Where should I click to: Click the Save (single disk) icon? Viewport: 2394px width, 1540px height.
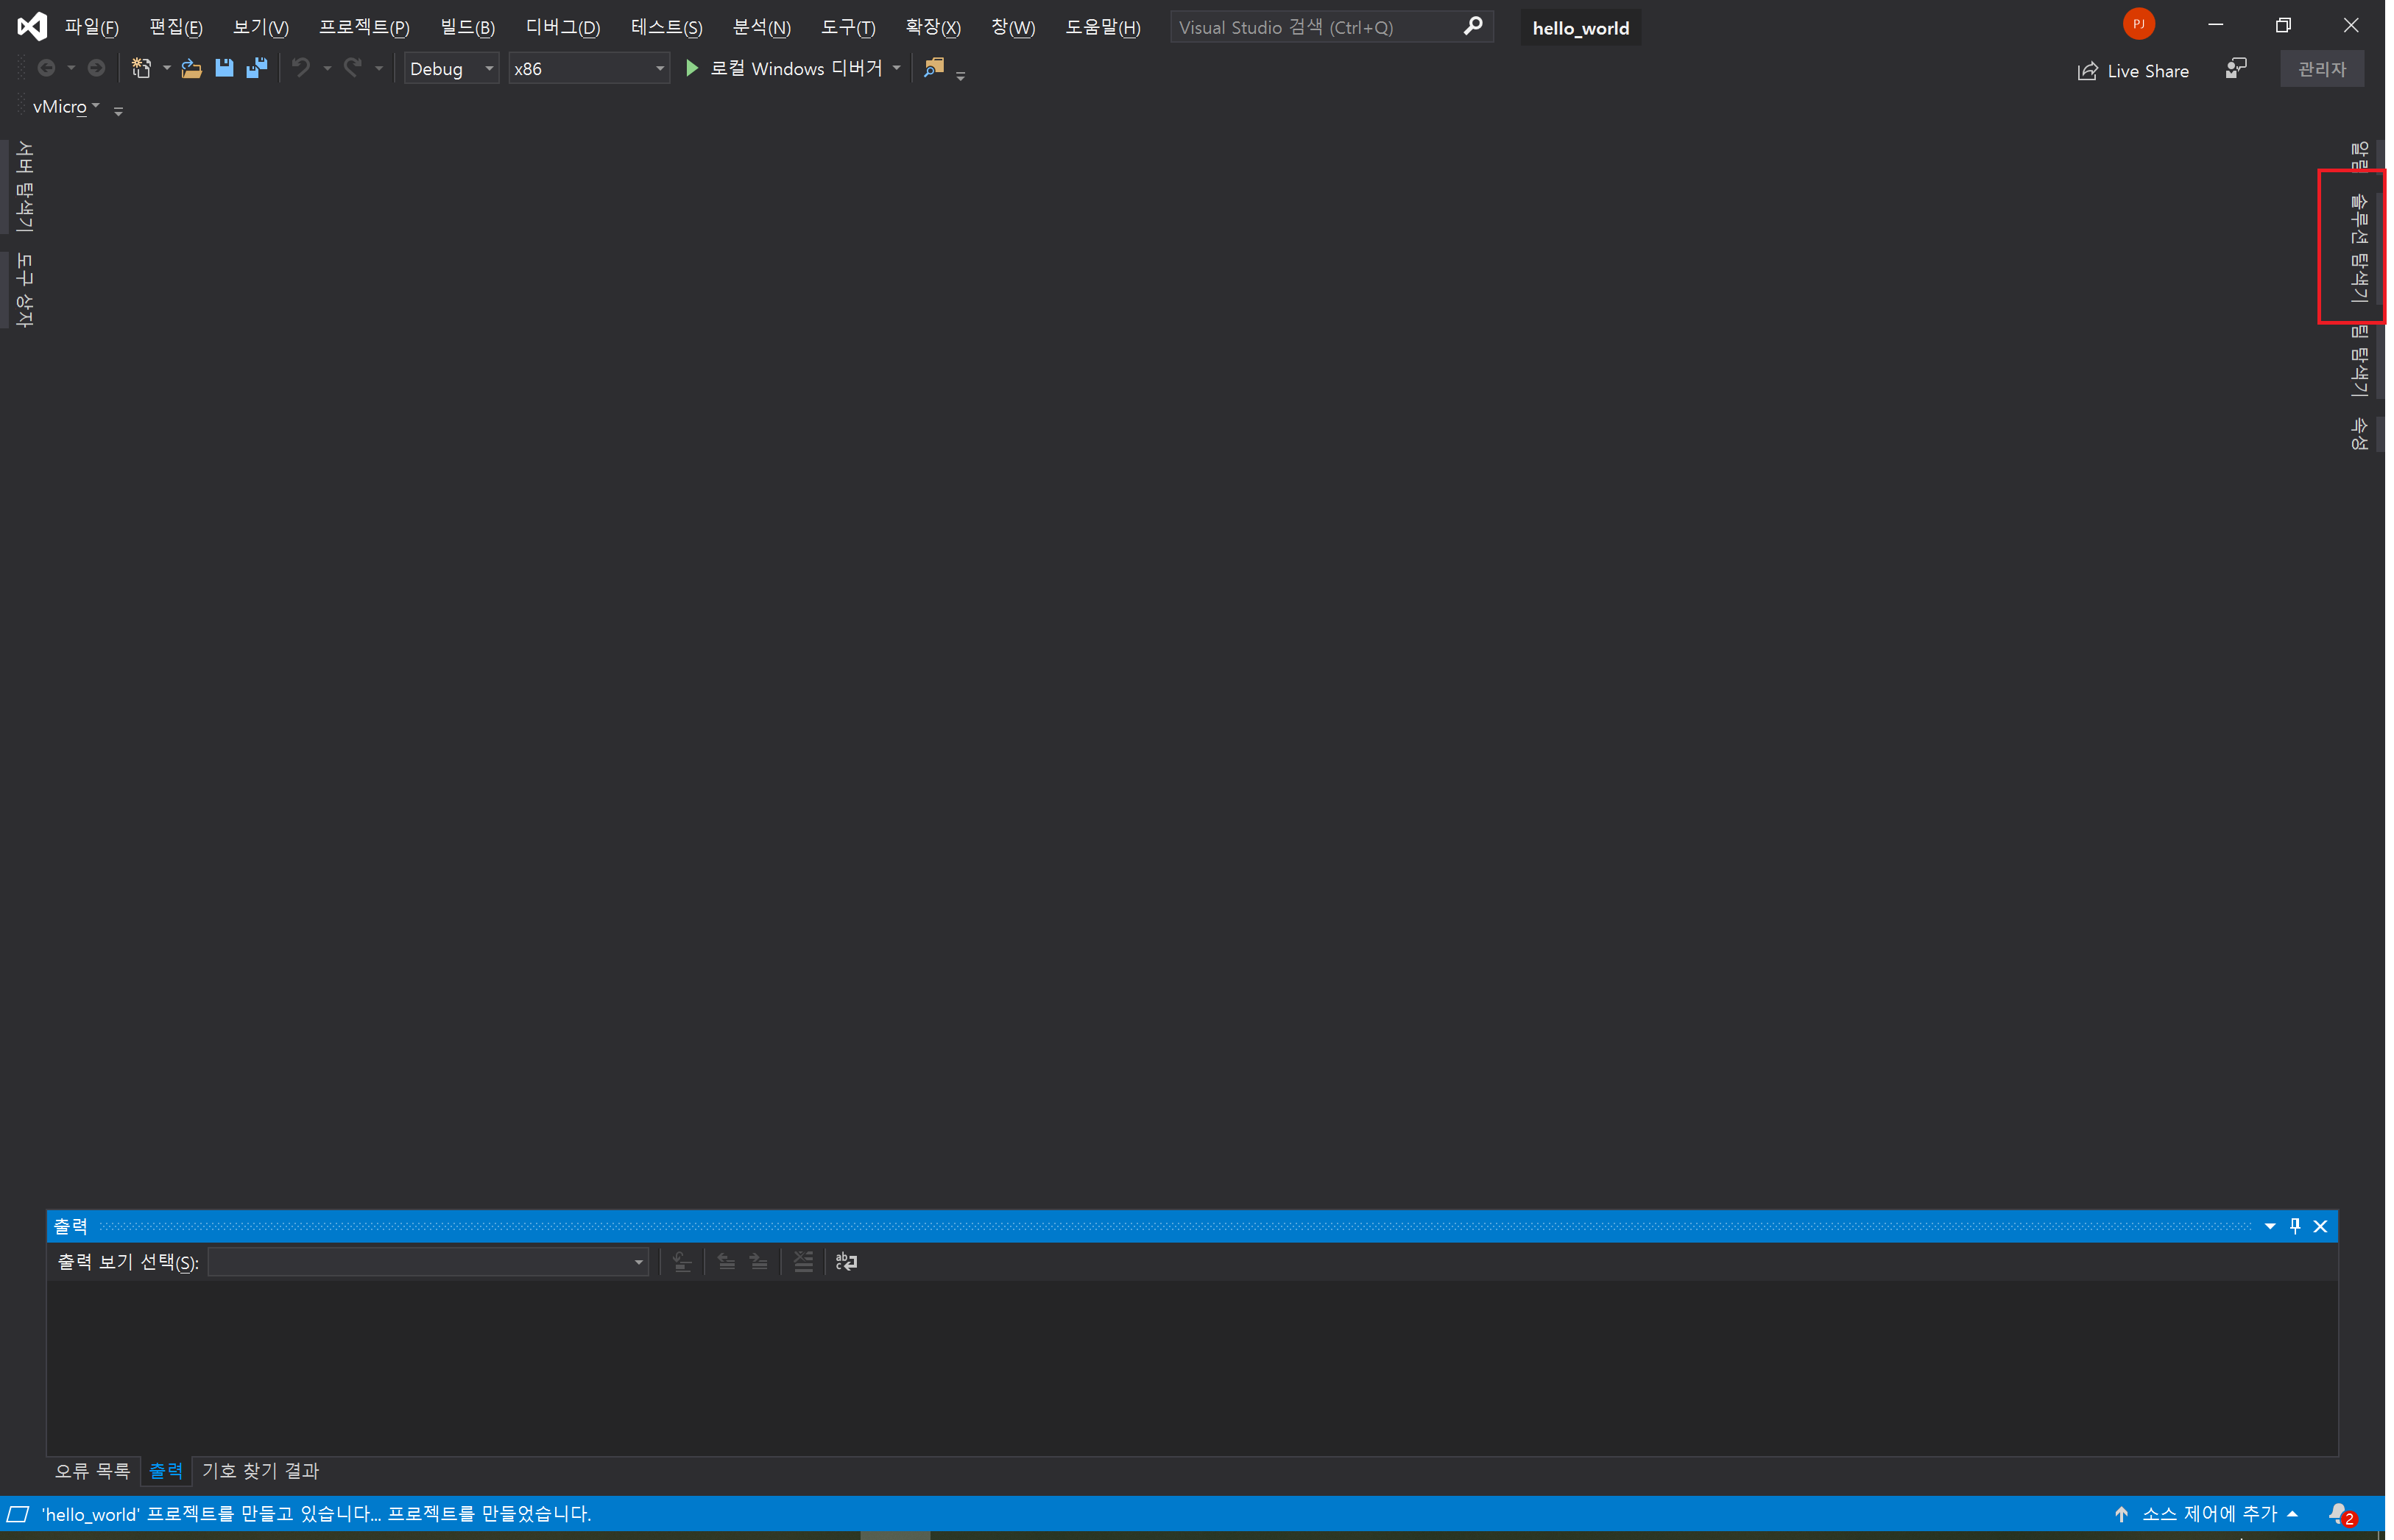[224, 68]
